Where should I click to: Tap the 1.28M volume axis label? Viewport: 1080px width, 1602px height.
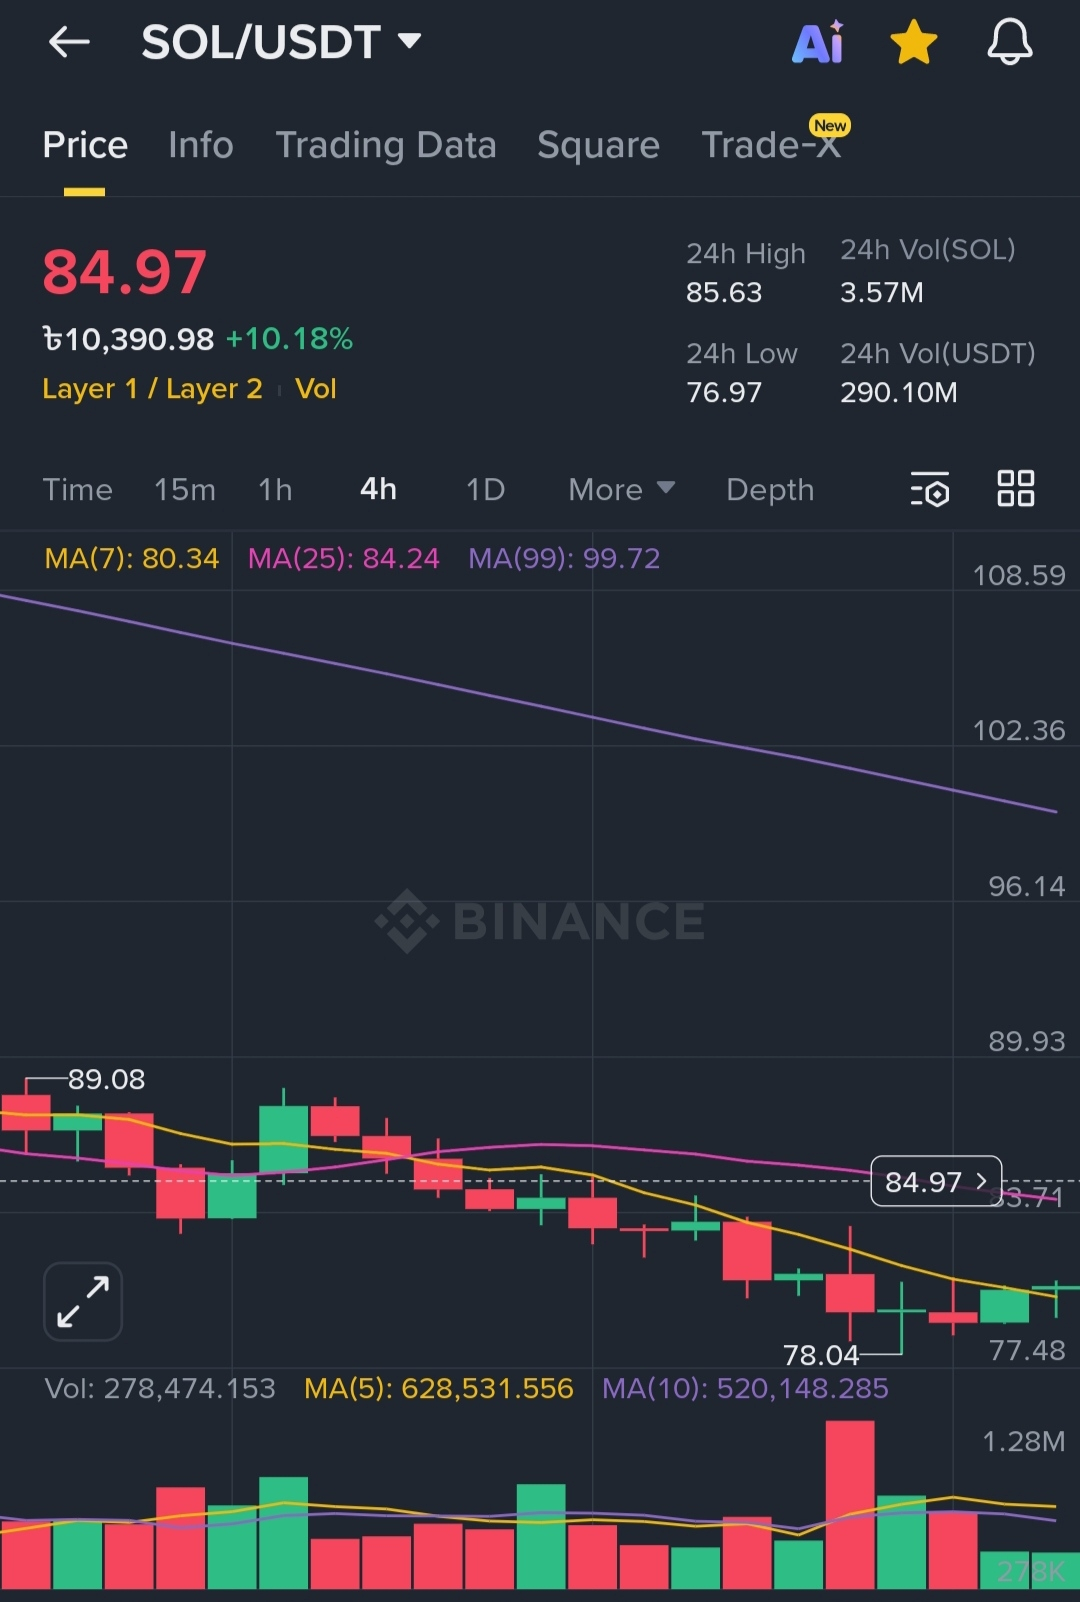pos(1024,1442)
